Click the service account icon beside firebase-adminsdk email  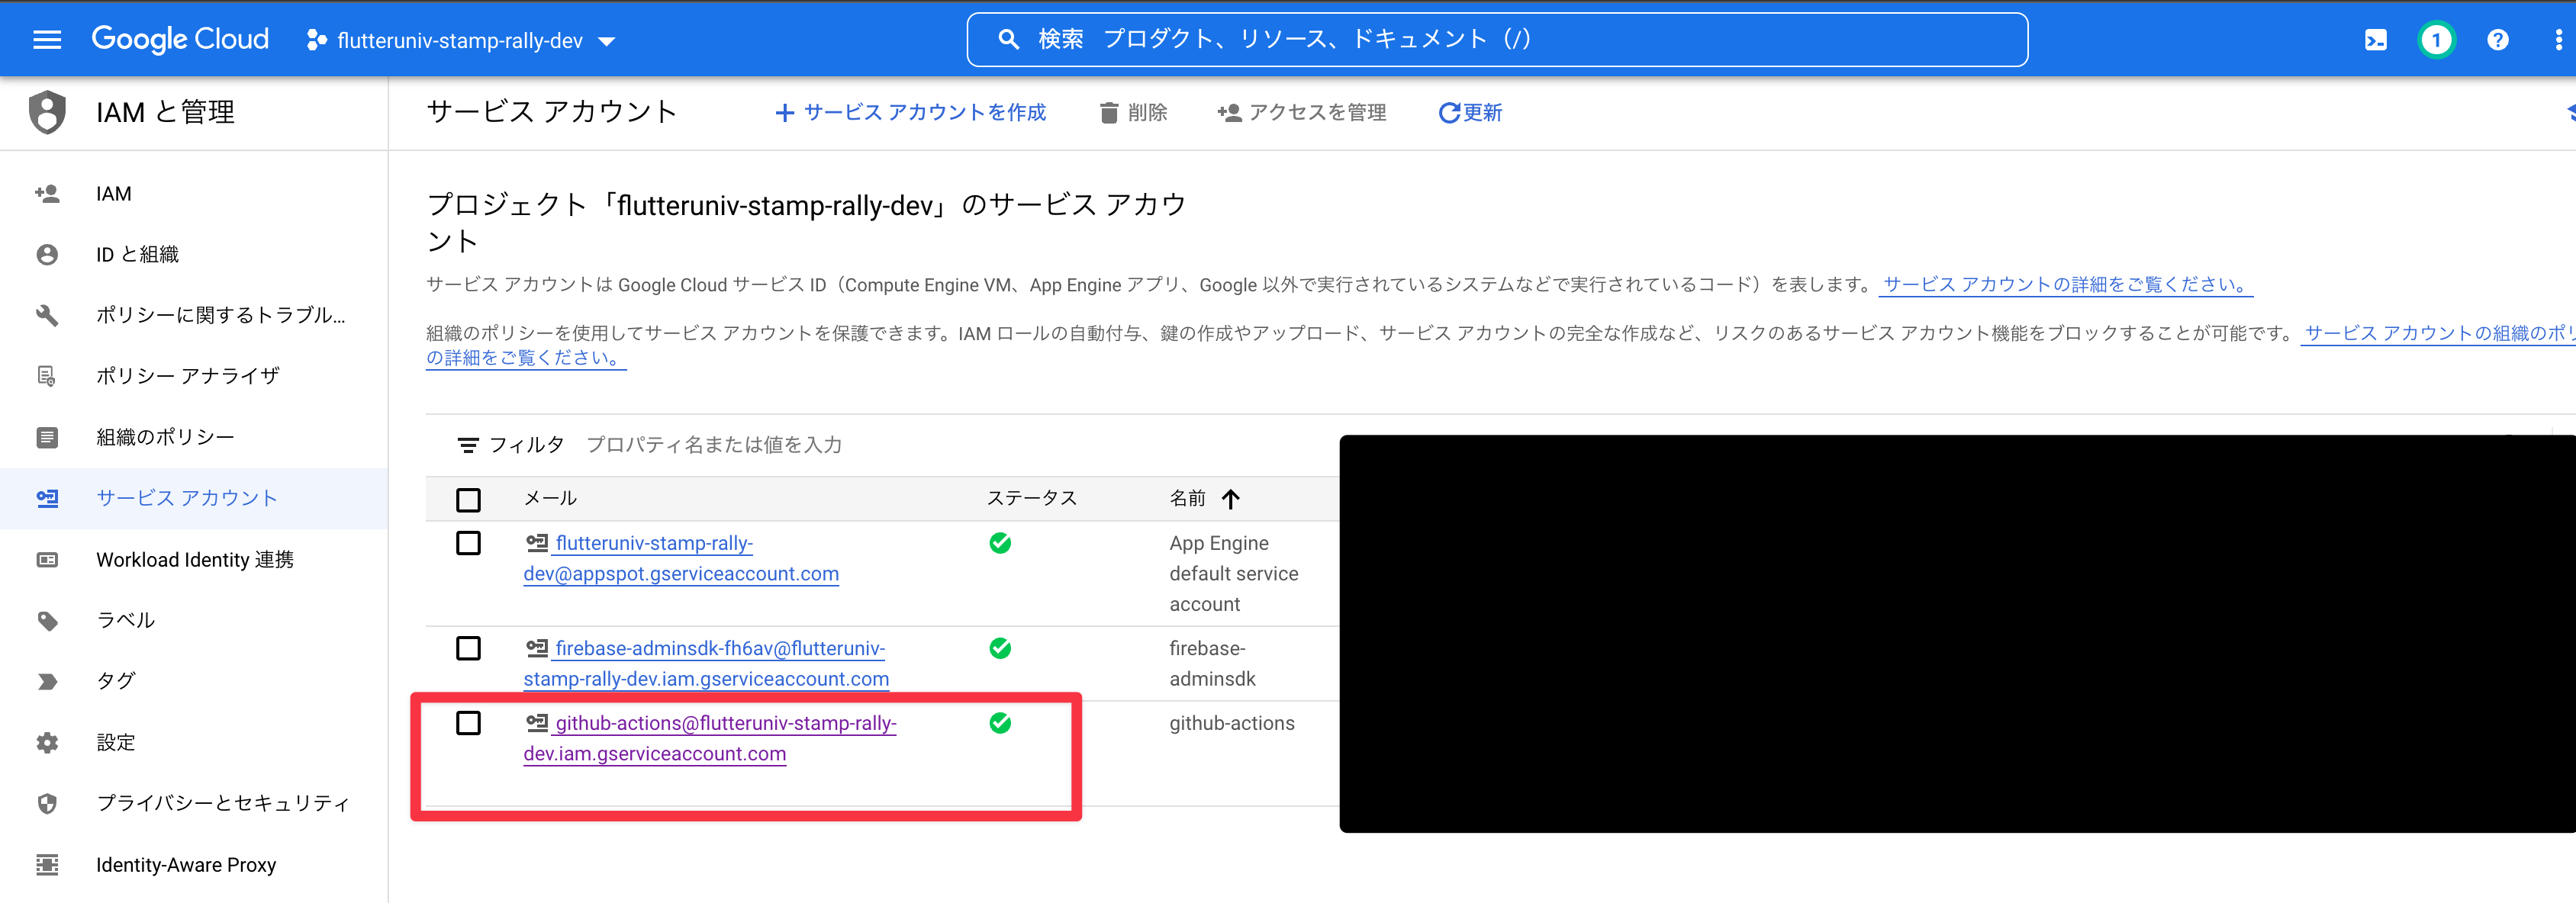coord(538,648)
